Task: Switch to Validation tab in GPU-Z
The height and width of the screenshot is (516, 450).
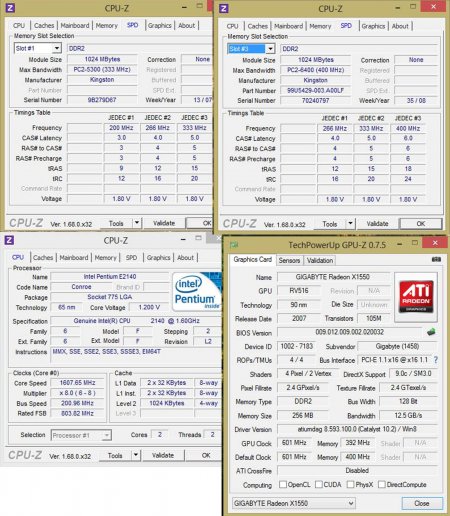Action: 320,260
